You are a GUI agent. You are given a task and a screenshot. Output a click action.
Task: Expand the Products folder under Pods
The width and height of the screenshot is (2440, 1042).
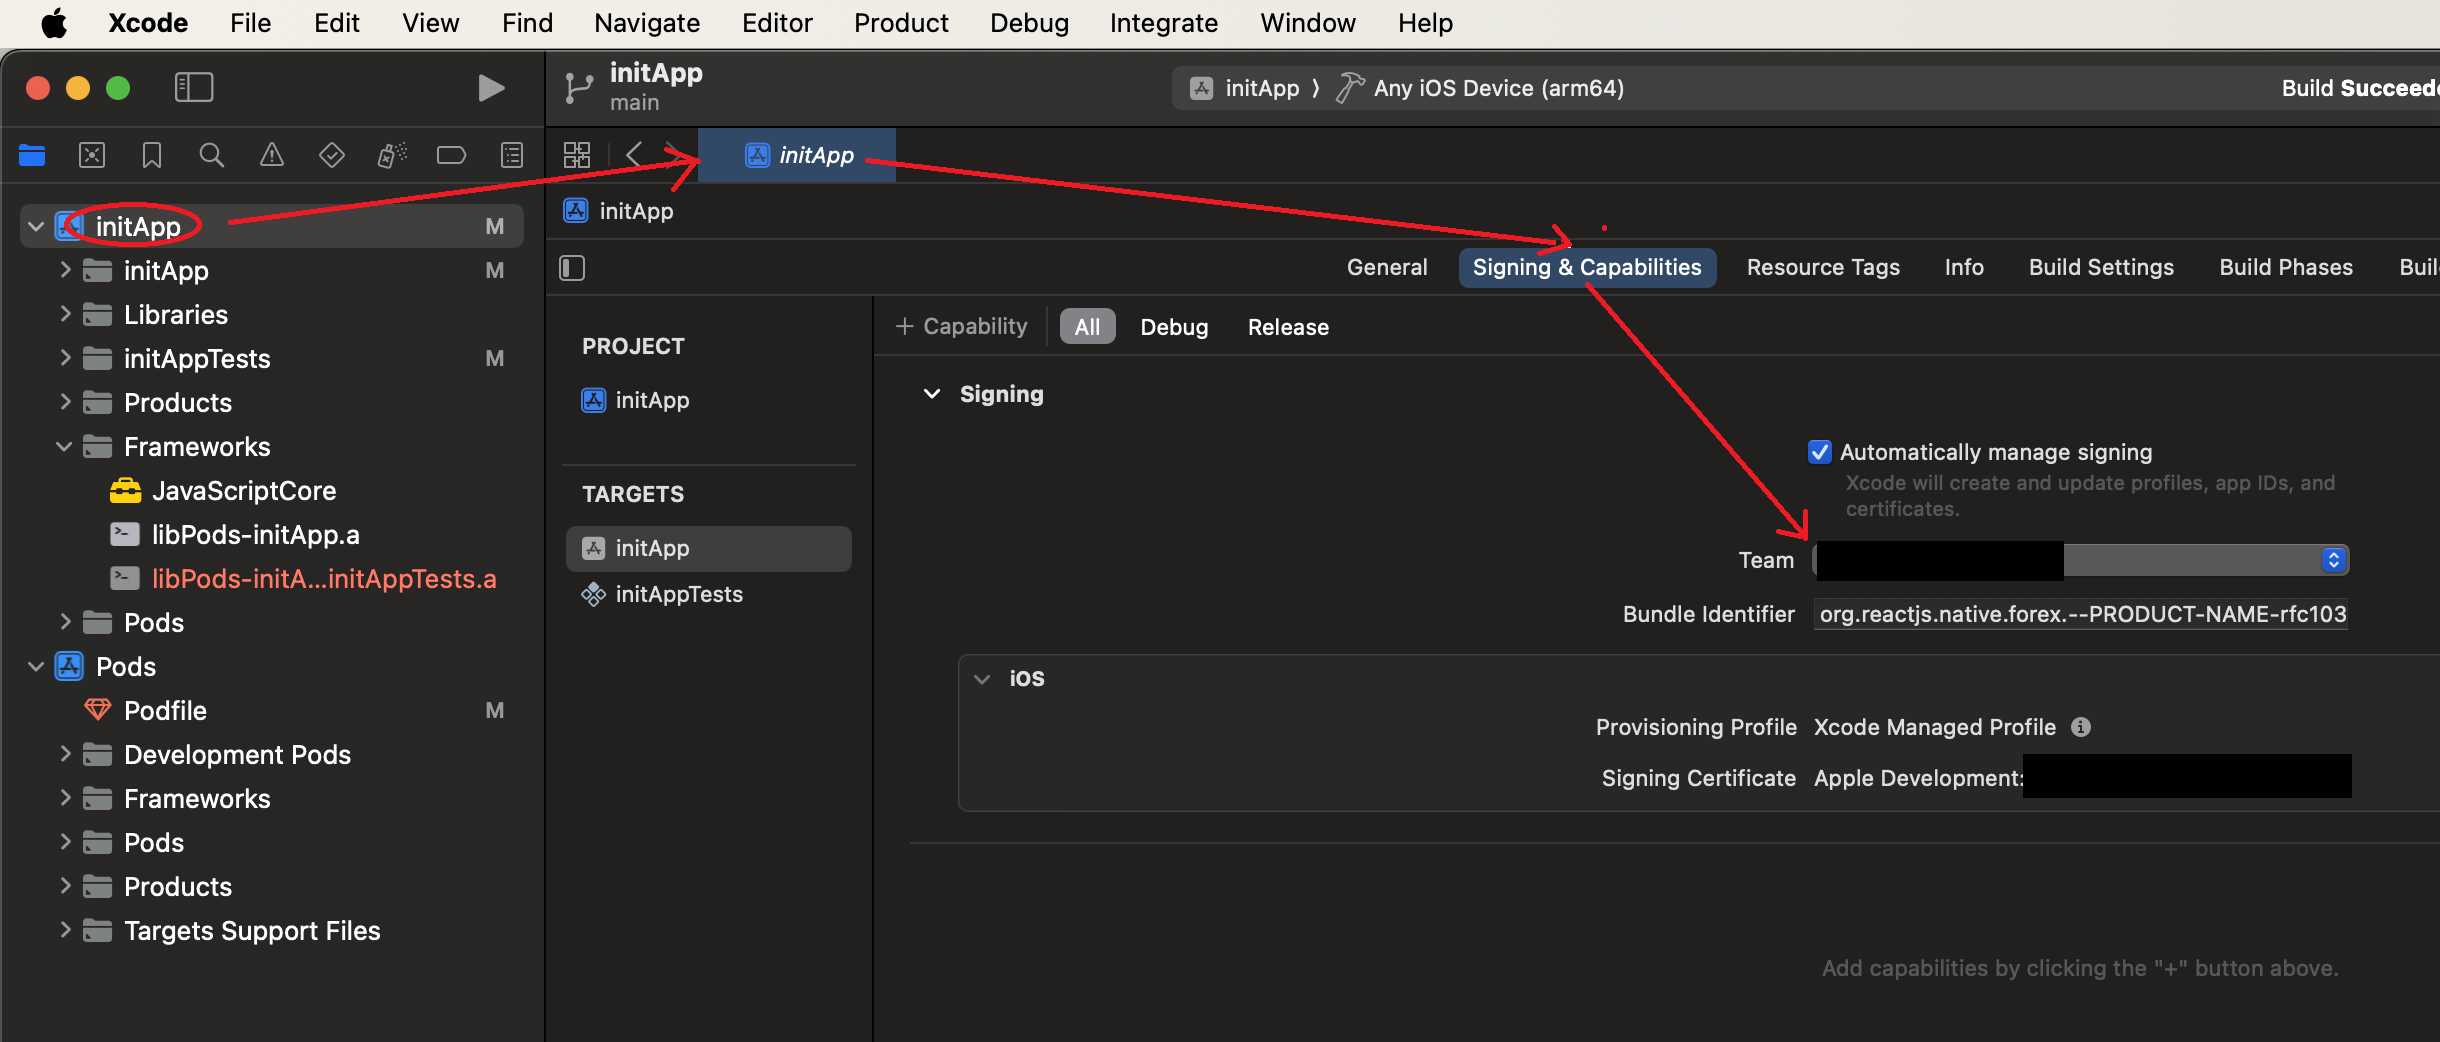point(64,886)
